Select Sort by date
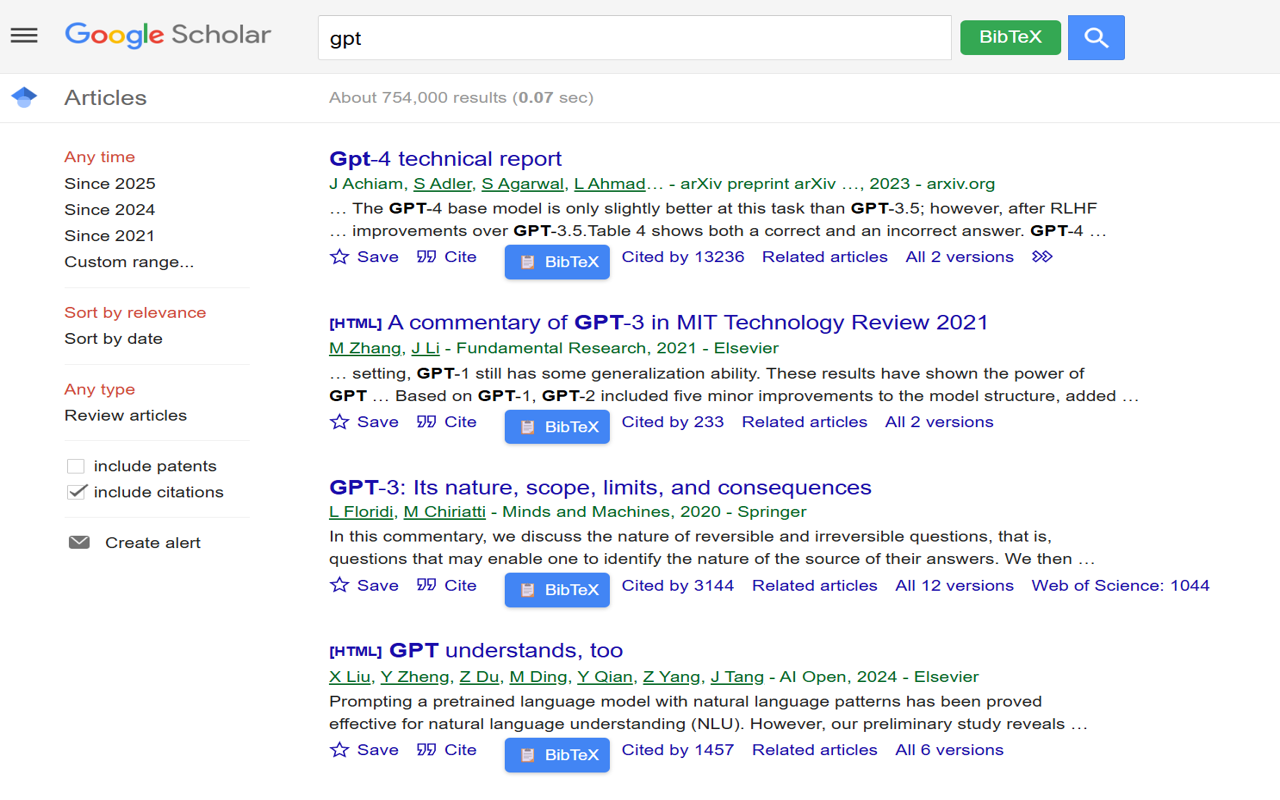 click(113, 339)
